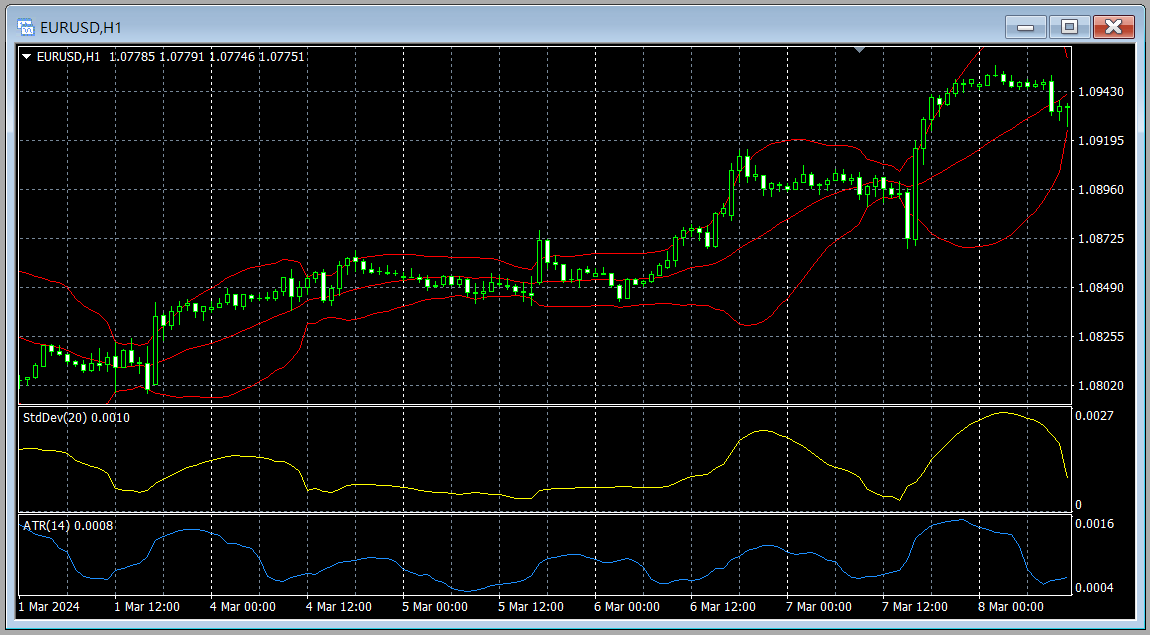Click the 6 Mar 12:00 time label
Viewport: 1150px width, 635px height.
pos(723,607)
